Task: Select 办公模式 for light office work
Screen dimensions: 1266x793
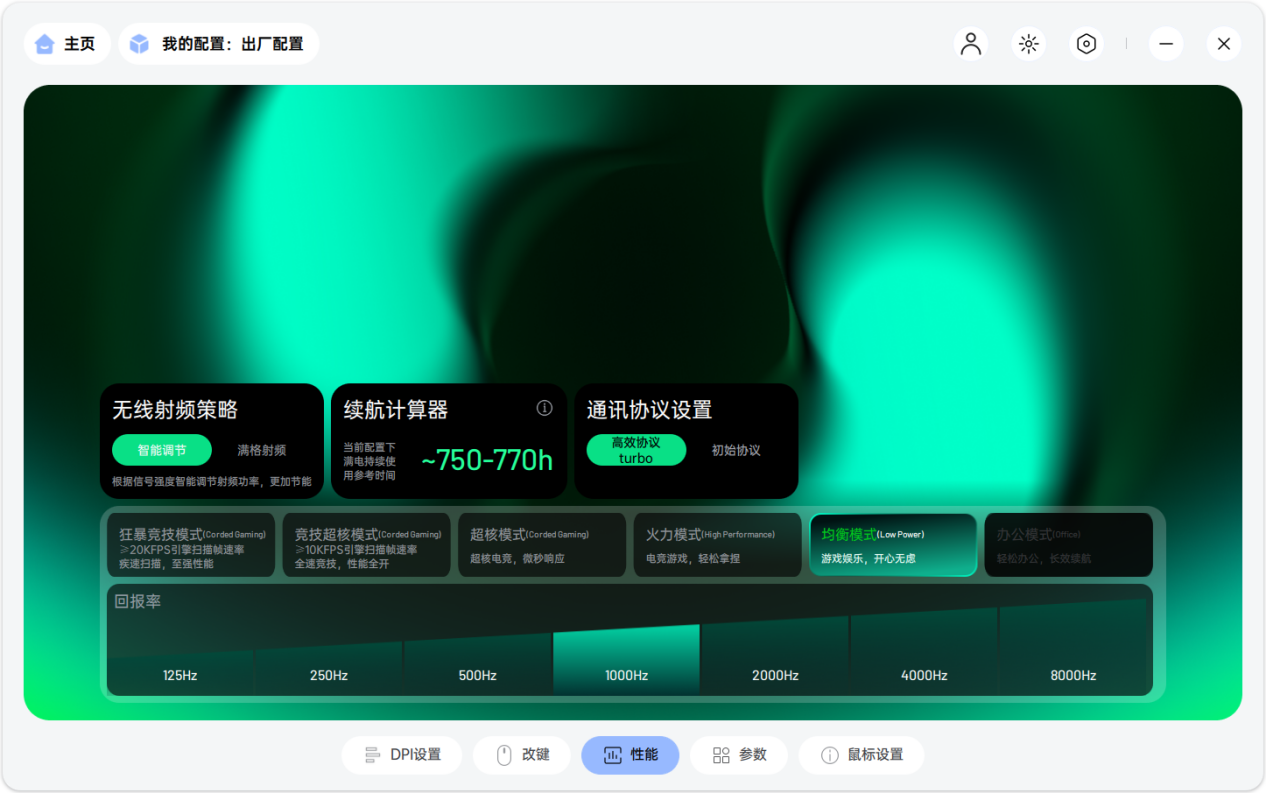Action: 1068,545
